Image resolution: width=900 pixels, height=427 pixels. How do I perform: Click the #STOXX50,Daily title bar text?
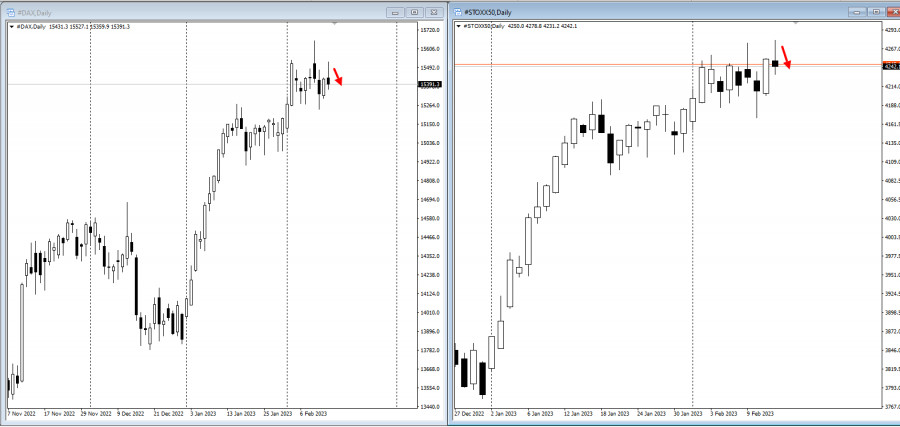(487, 12)
